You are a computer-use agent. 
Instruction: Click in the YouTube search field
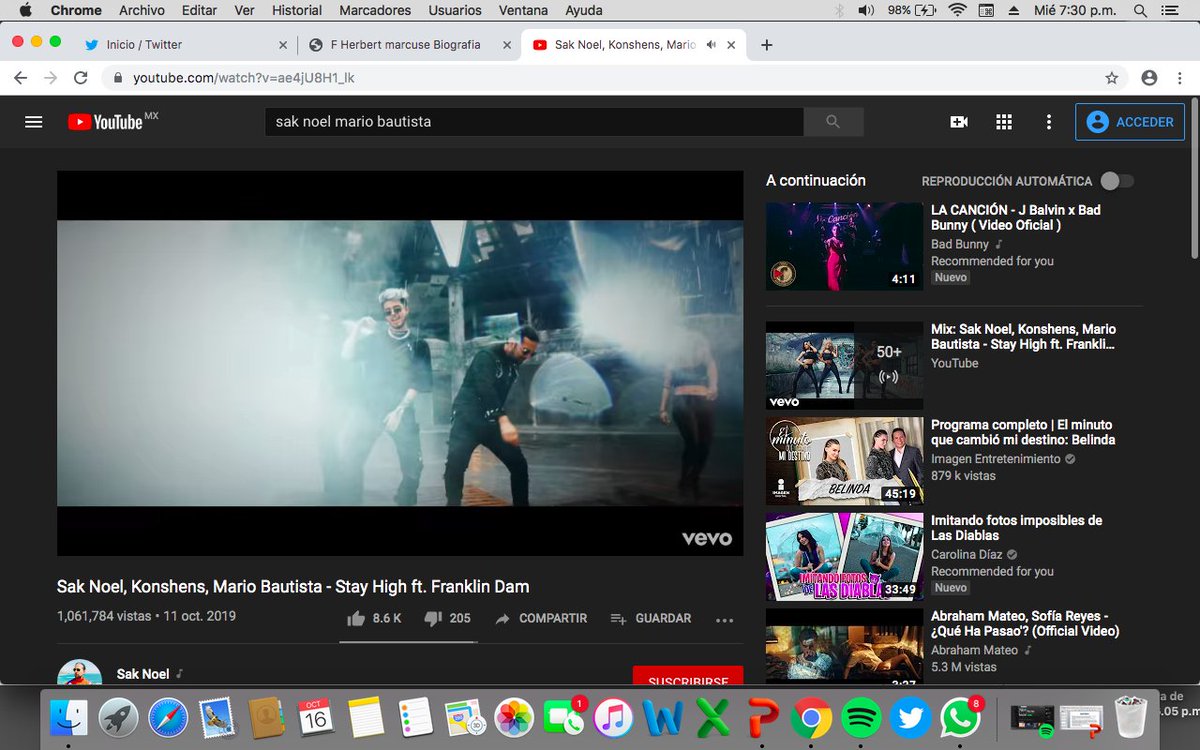tap(534, 122)
